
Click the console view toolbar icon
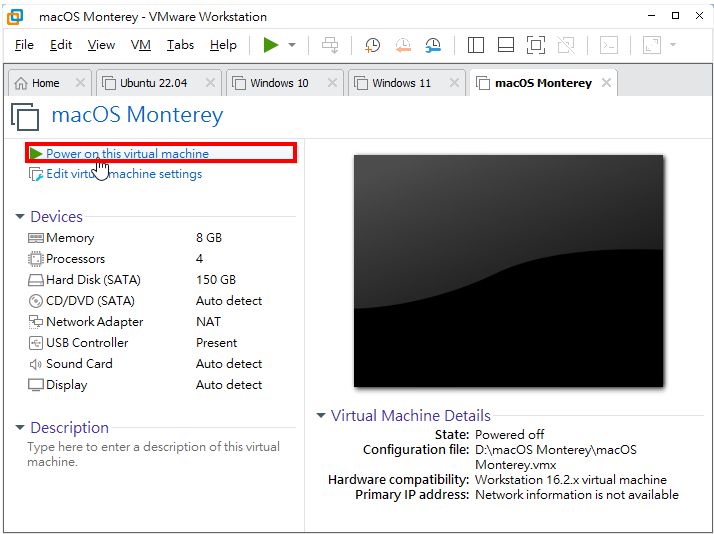(609, 45)
